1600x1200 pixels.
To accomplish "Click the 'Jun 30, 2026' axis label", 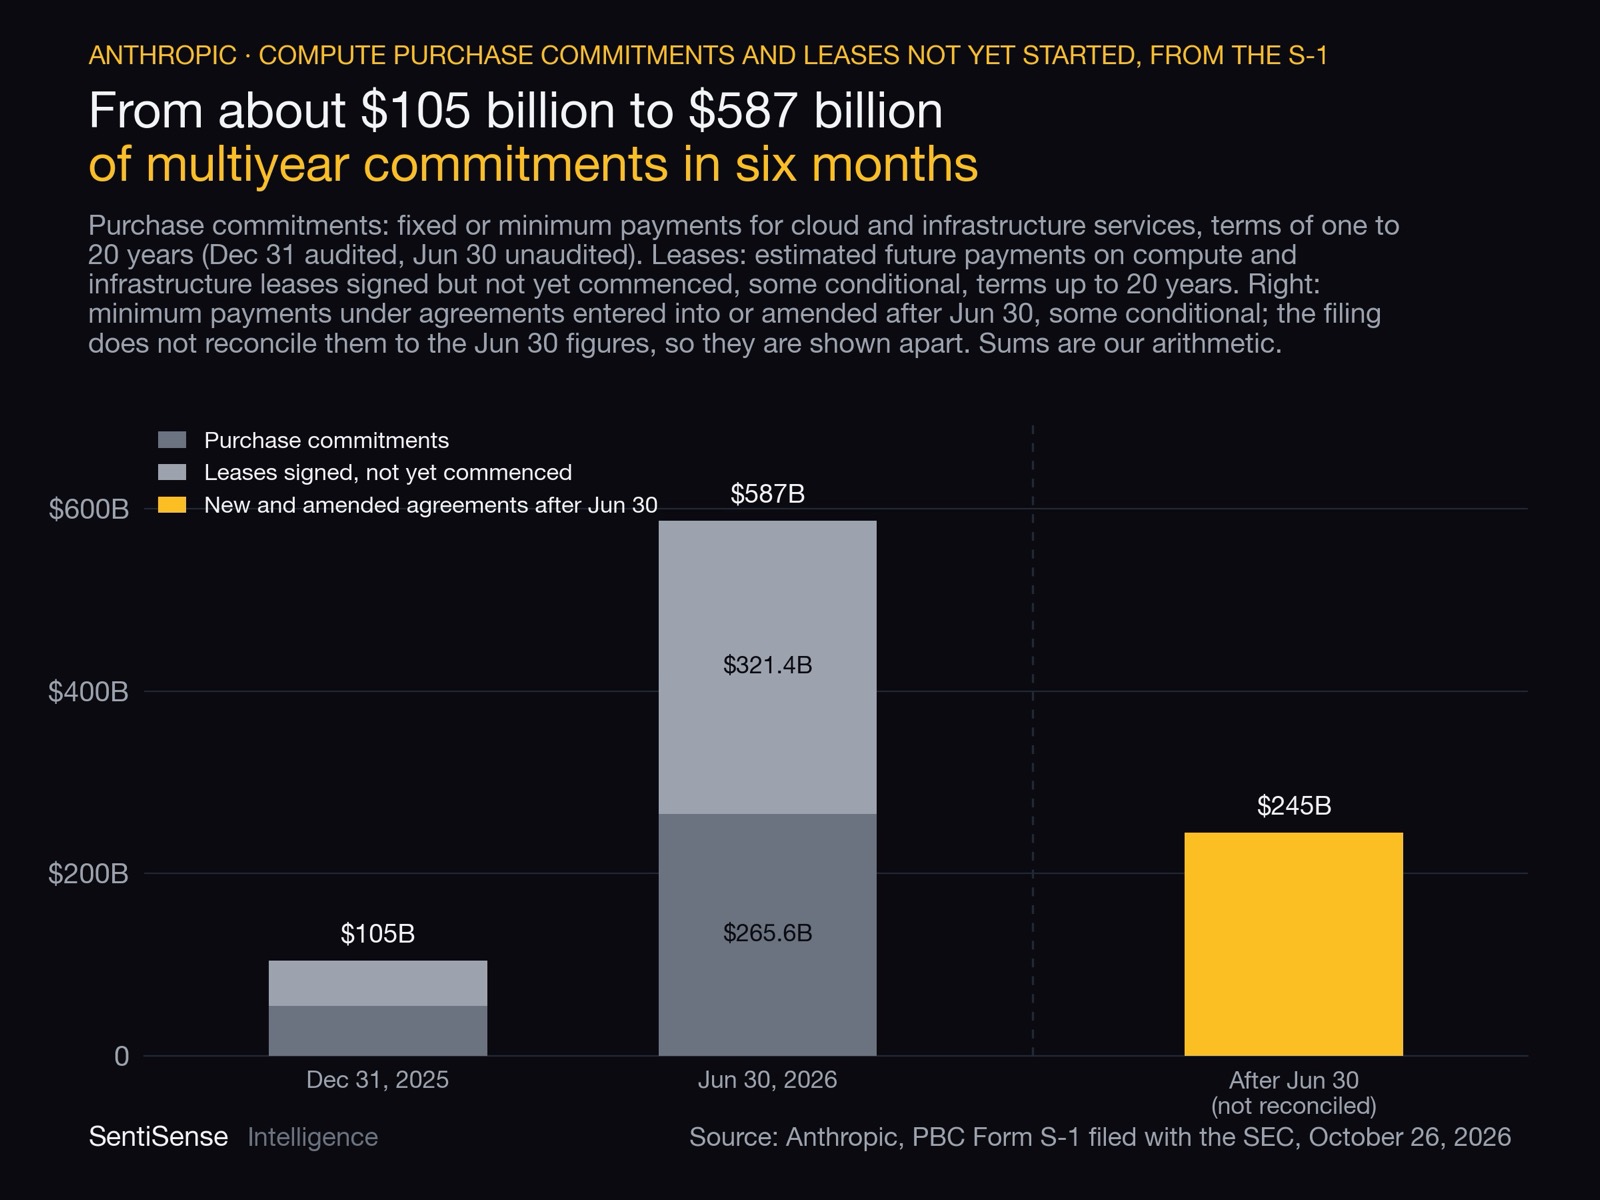I will 768,1080.
